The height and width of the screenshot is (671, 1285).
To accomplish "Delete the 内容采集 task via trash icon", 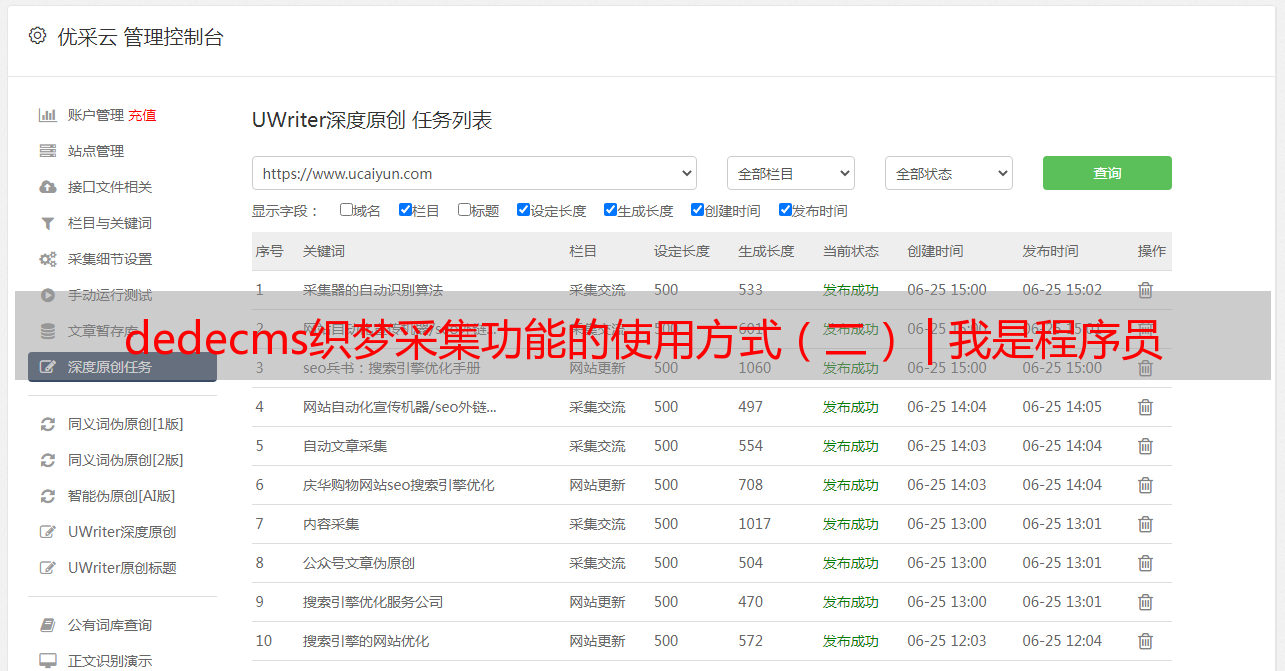I will [x=1146, y=524].
